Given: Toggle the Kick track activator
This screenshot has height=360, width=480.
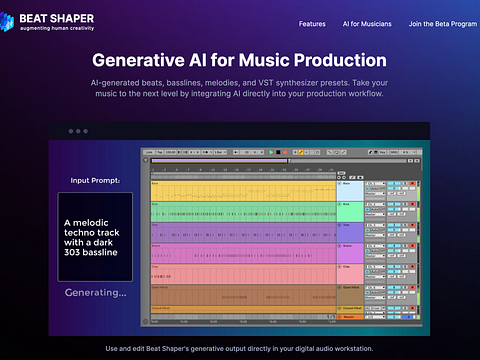Looking at the screenshot, I should (394, 204).
